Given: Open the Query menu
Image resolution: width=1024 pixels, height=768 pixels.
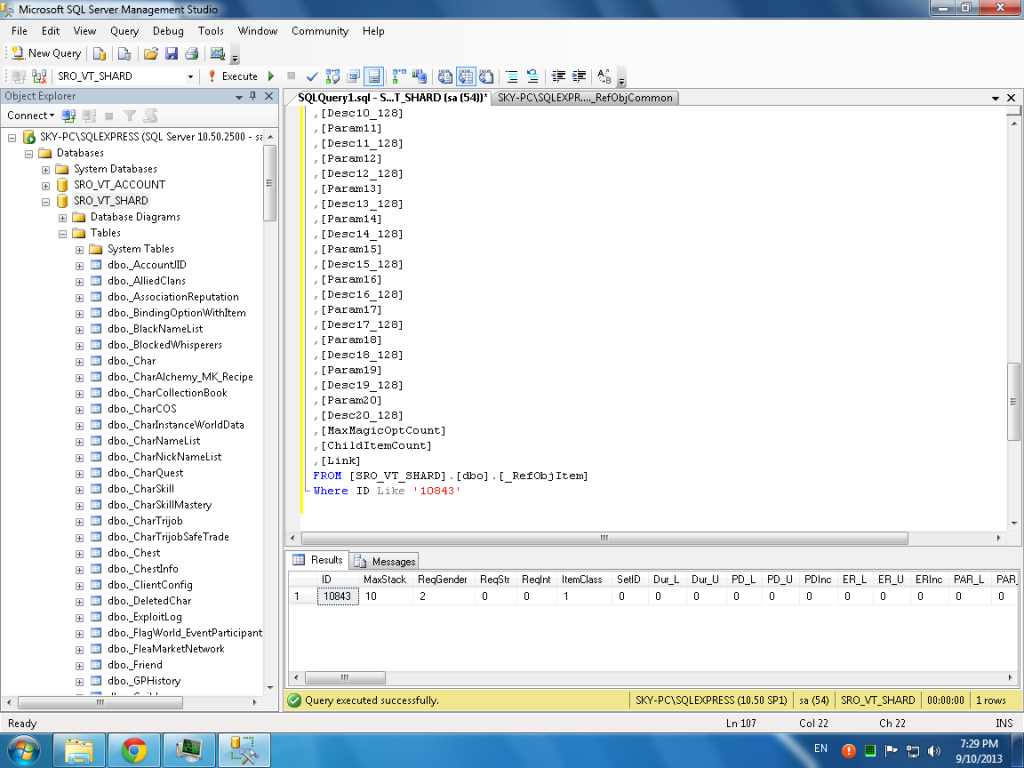Looking at the screenshot, I should [124, 31].
